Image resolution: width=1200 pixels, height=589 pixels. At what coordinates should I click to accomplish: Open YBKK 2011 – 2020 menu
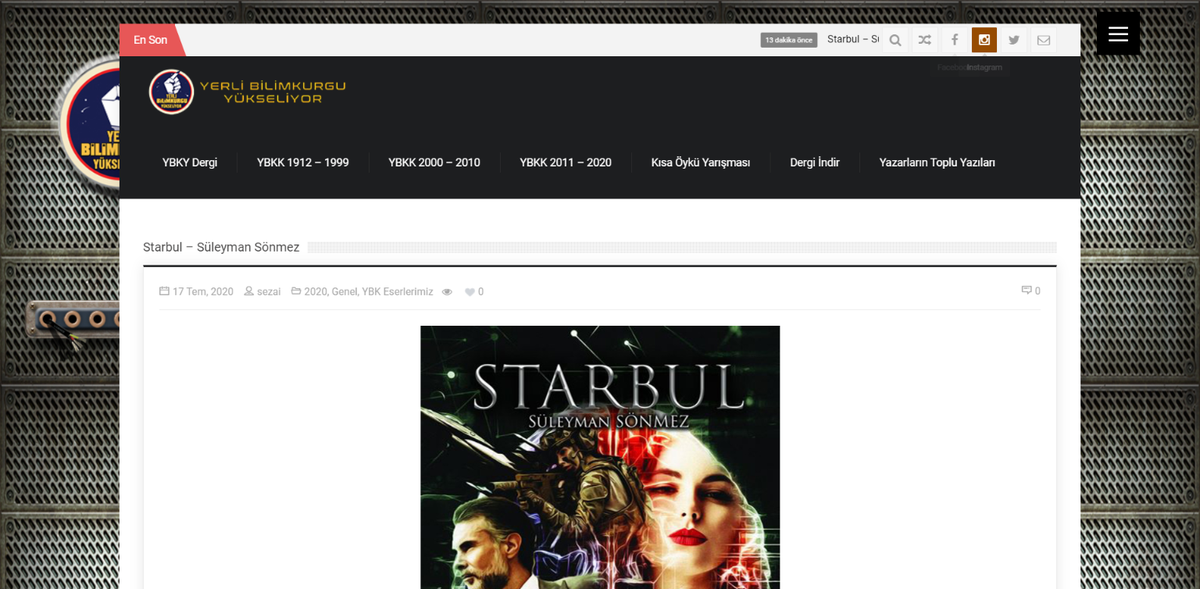click(x=566, y=162)
